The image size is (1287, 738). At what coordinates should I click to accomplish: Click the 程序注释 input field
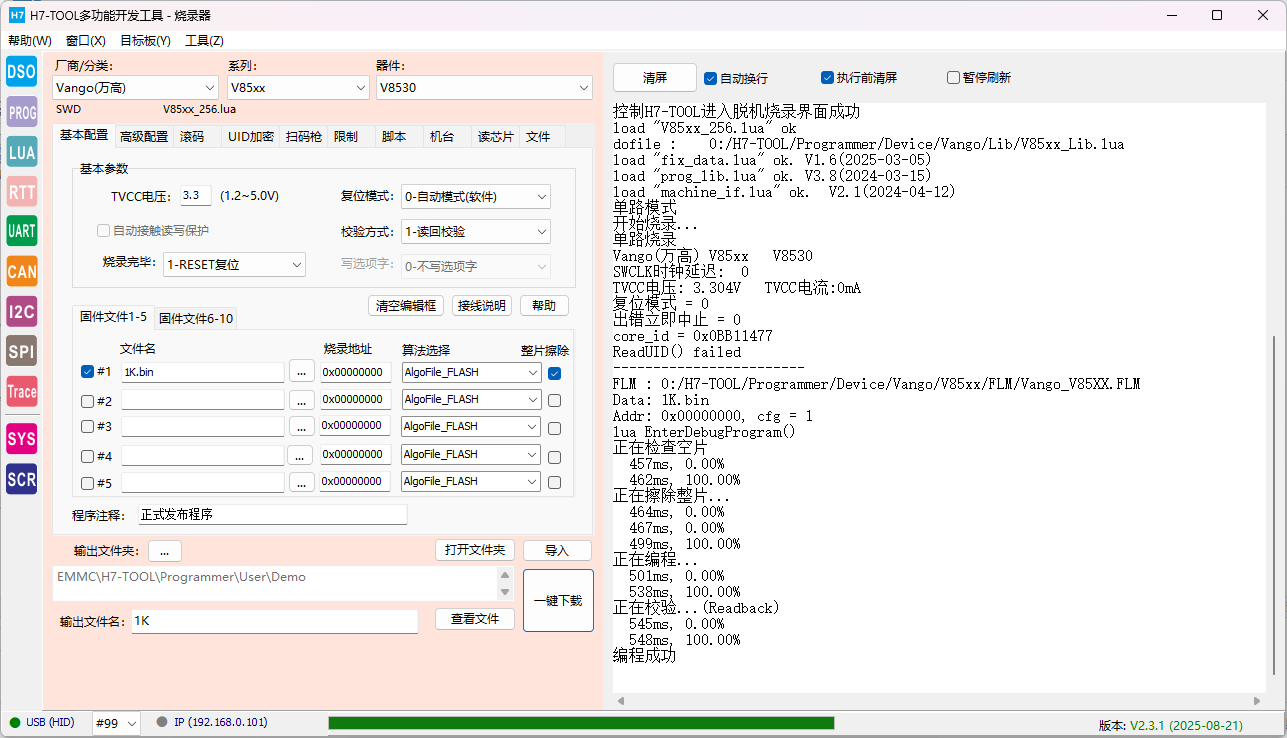coord(272,515)
